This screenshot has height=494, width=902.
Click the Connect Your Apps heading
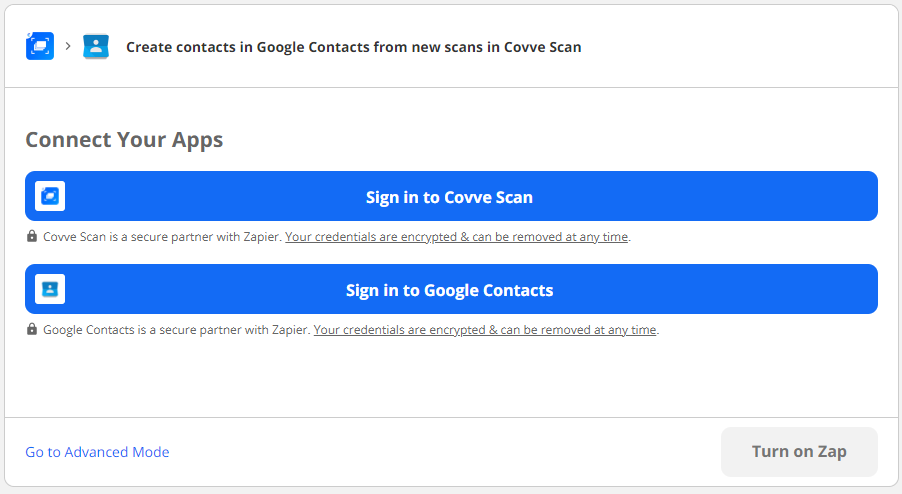(x=124, y=139)
